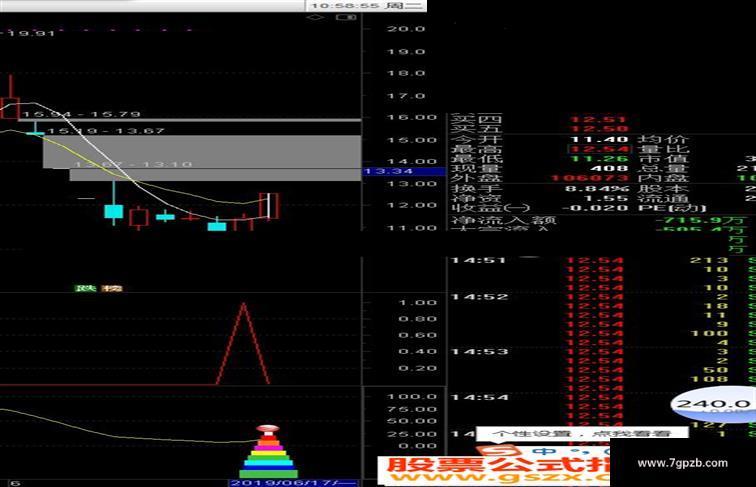Click the 个性设置 tooltip bubble
The image size is (756, 487).
tap(582, 433)
